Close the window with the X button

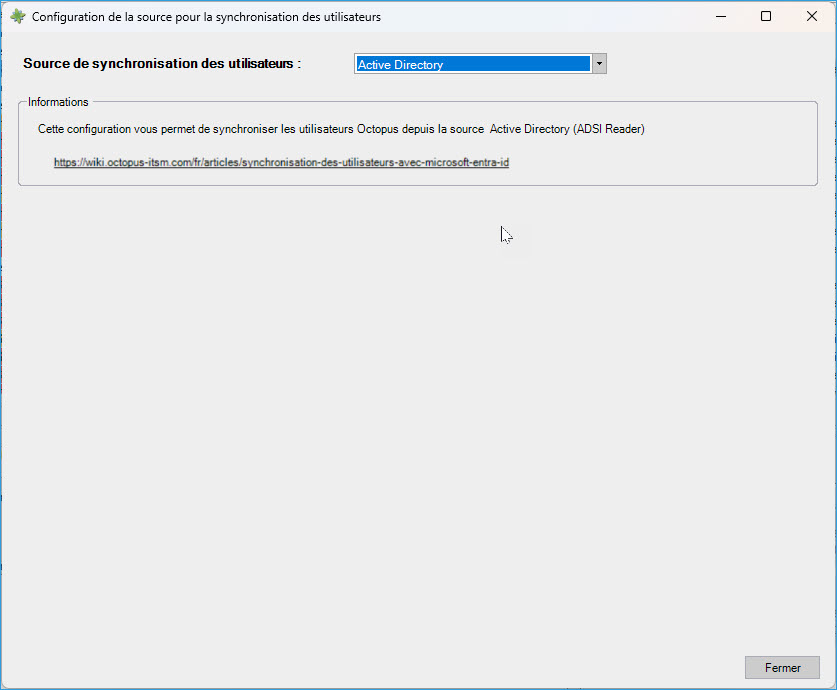point(812,17)
